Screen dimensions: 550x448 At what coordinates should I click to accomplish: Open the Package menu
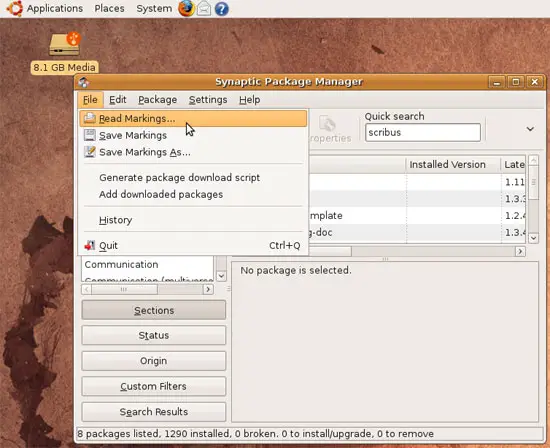point(157,100)
